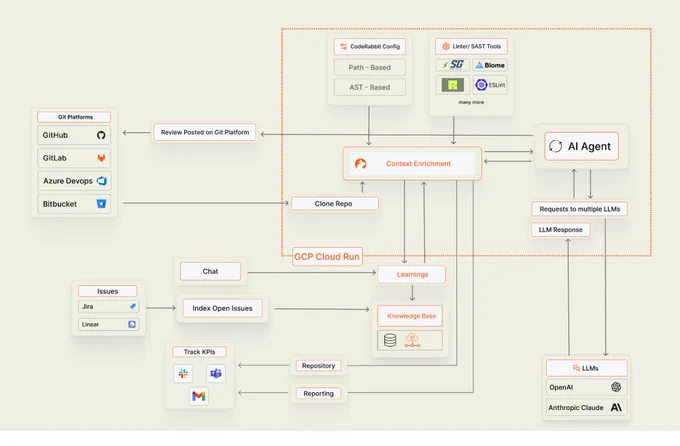Click the Path - Based box

[x=369, y=68]
